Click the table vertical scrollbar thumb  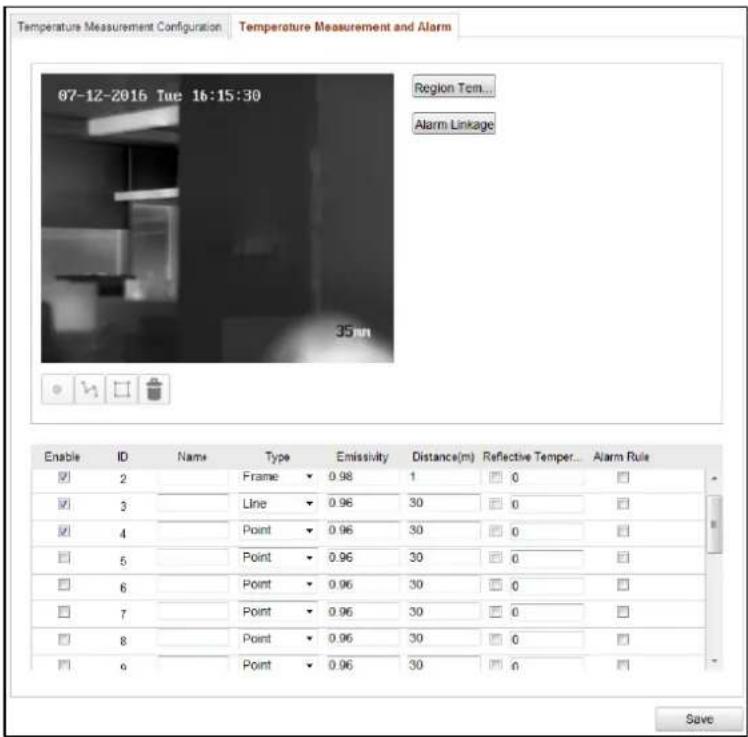pyautogui.click(x=714, y=524)
